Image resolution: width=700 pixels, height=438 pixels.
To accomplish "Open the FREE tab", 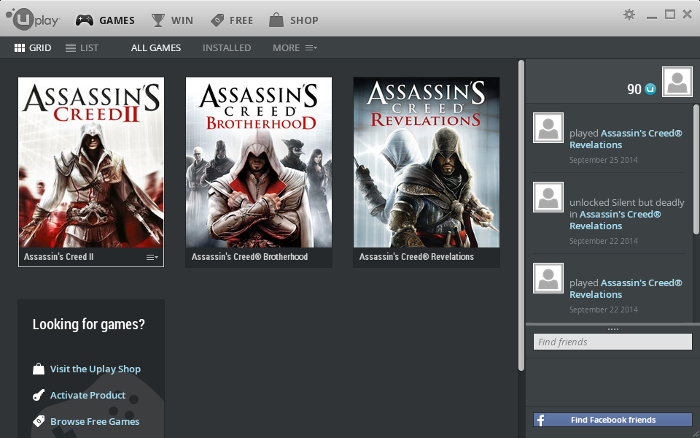I will pos(232,20).
